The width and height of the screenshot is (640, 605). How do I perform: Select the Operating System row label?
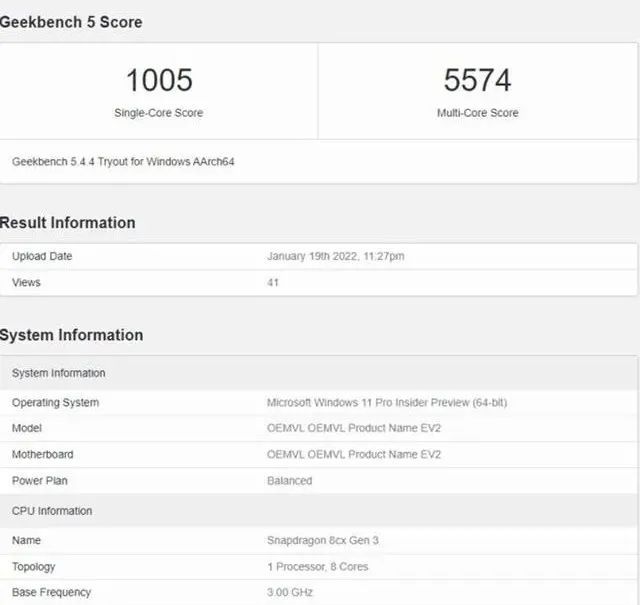(x=55, y=402)
